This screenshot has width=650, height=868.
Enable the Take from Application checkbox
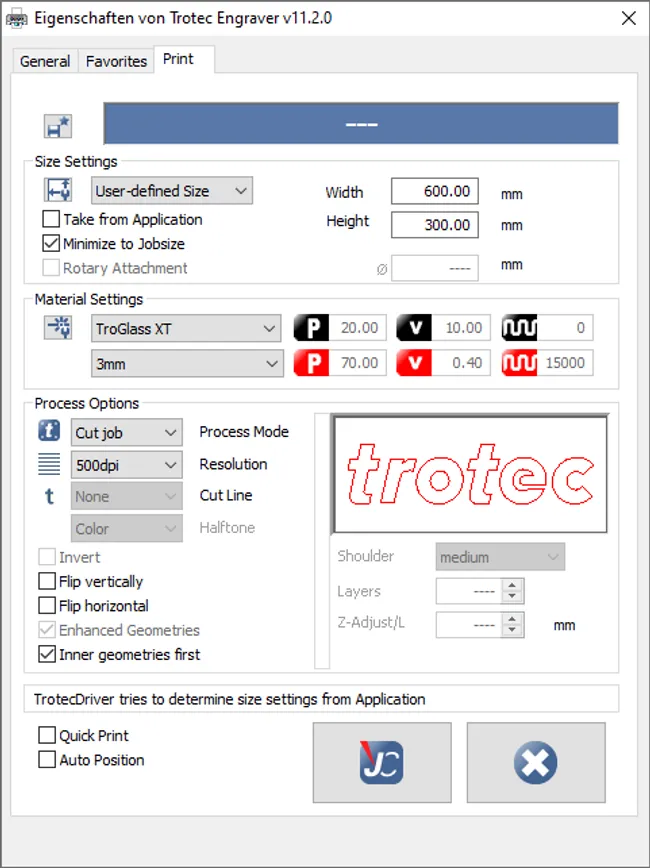pos(51,219)
